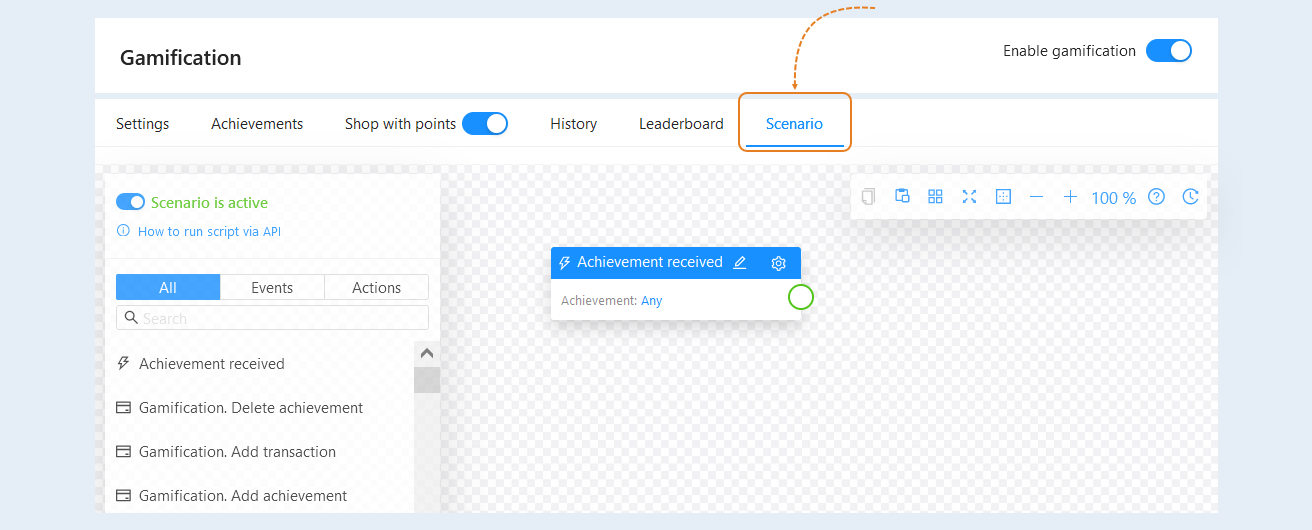This screenshot has height=530, width=1312.
Task: Switch to the Leaderboard tab
Action: [681, 124]
